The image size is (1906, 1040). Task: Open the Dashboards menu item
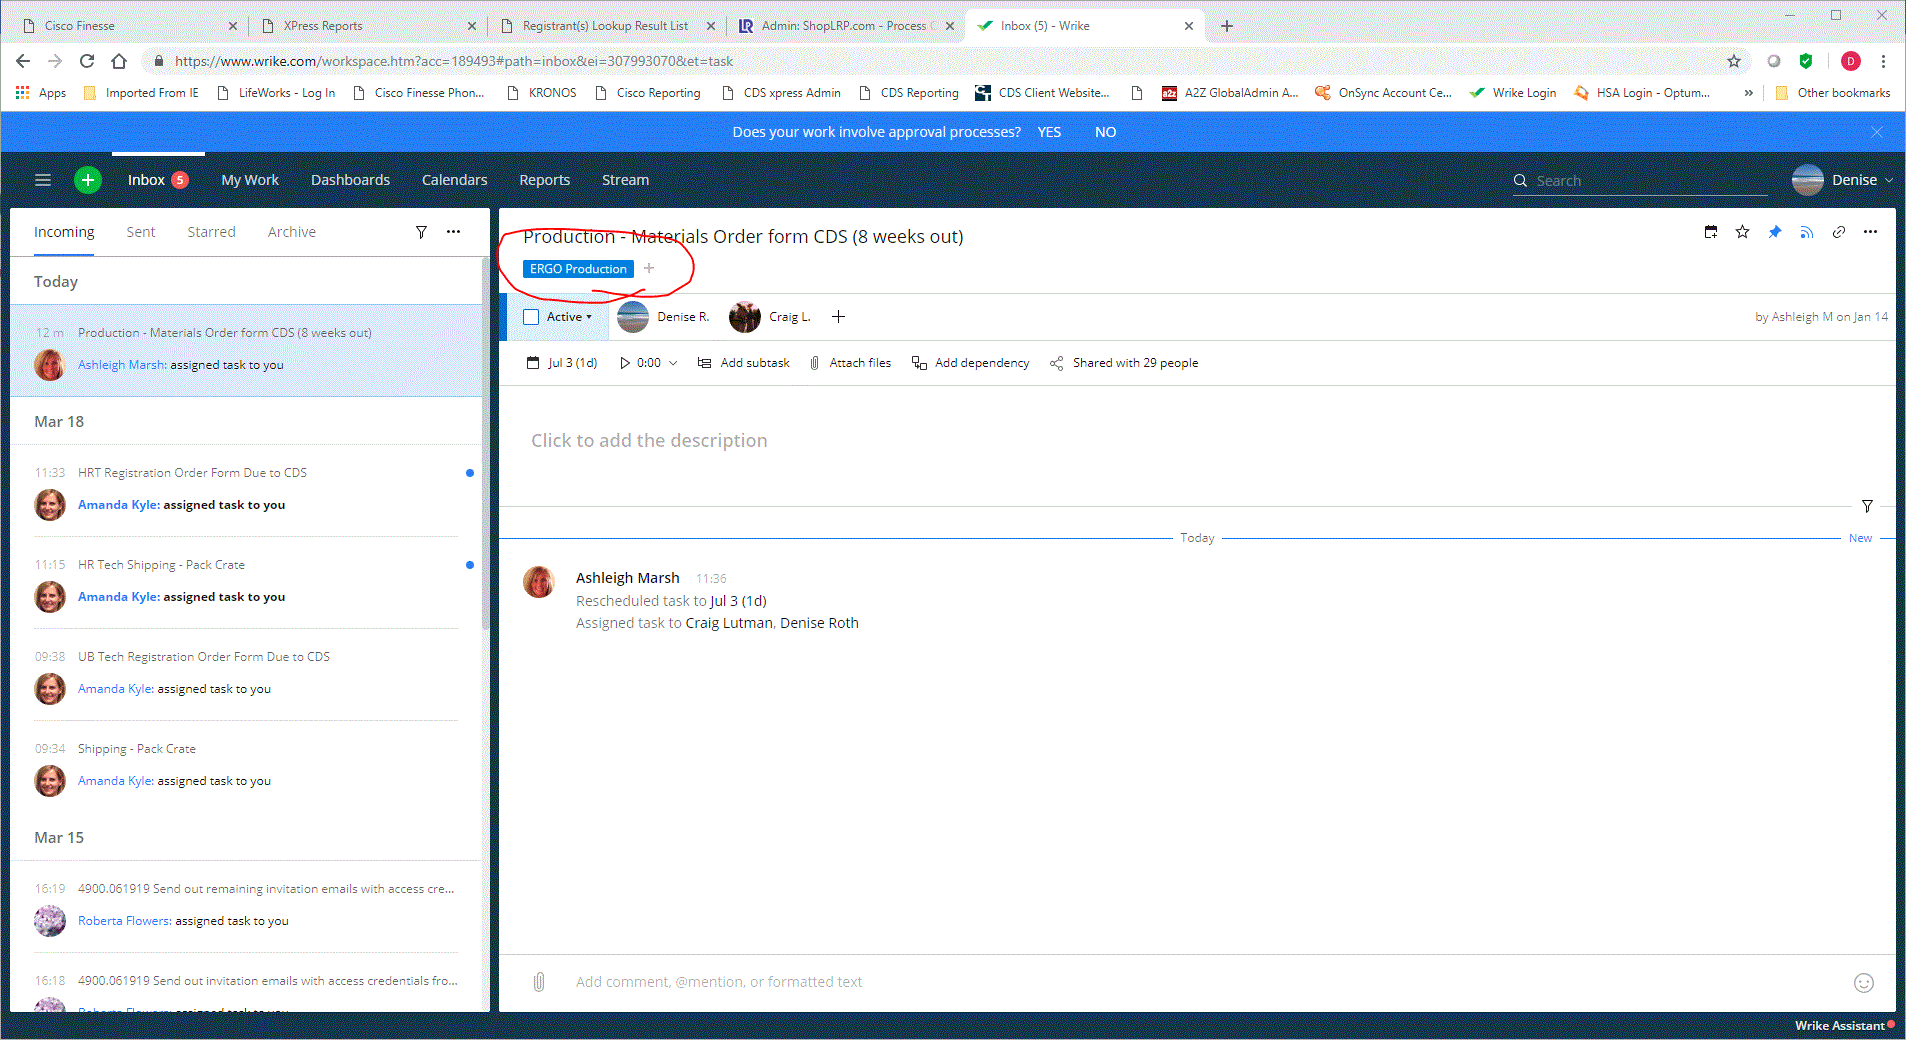350,180
